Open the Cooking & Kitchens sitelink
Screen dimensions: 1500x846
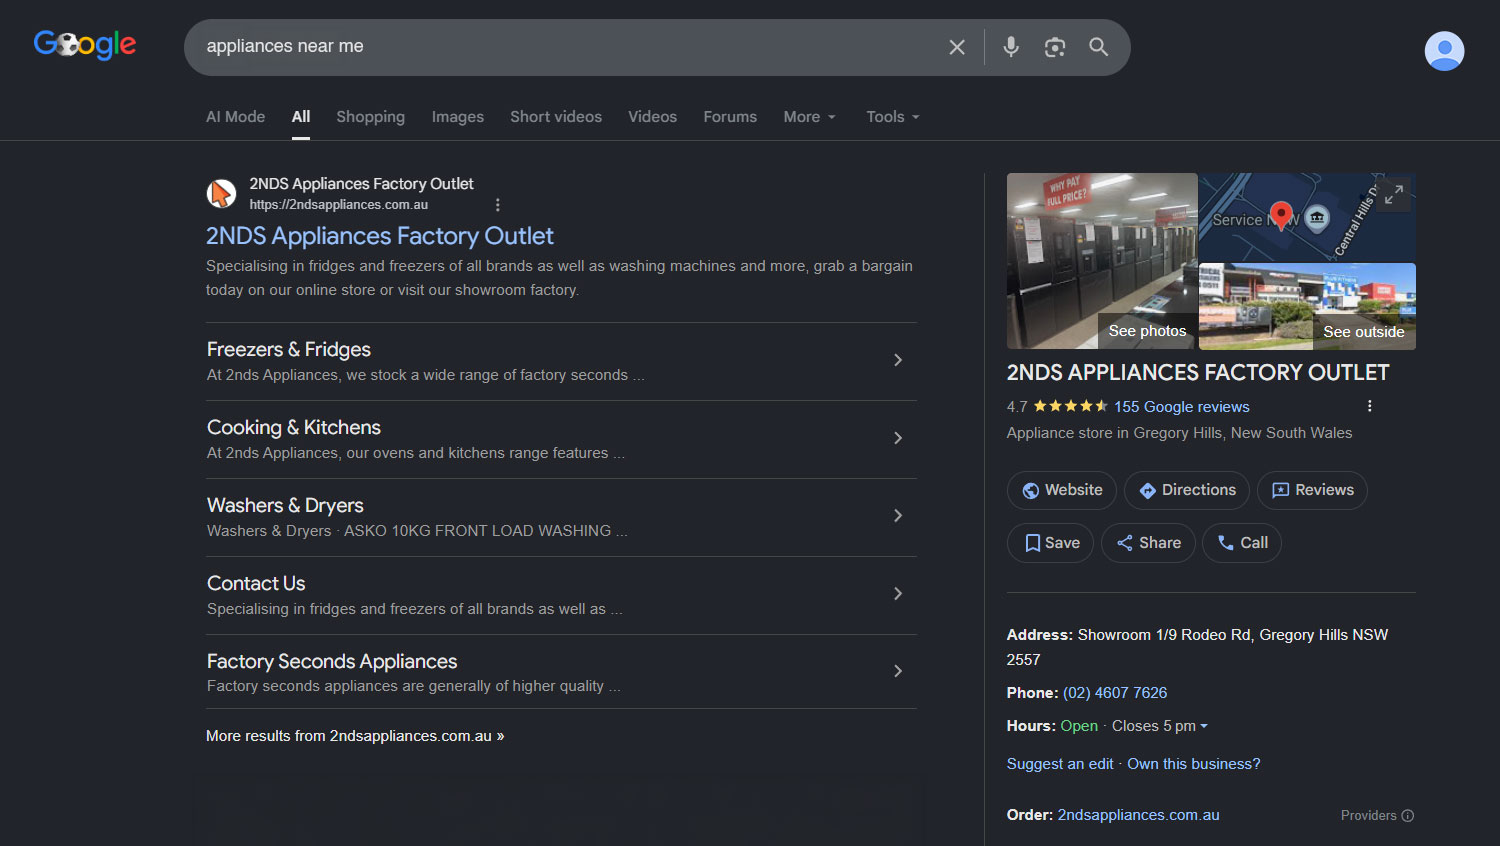(294, 427)
